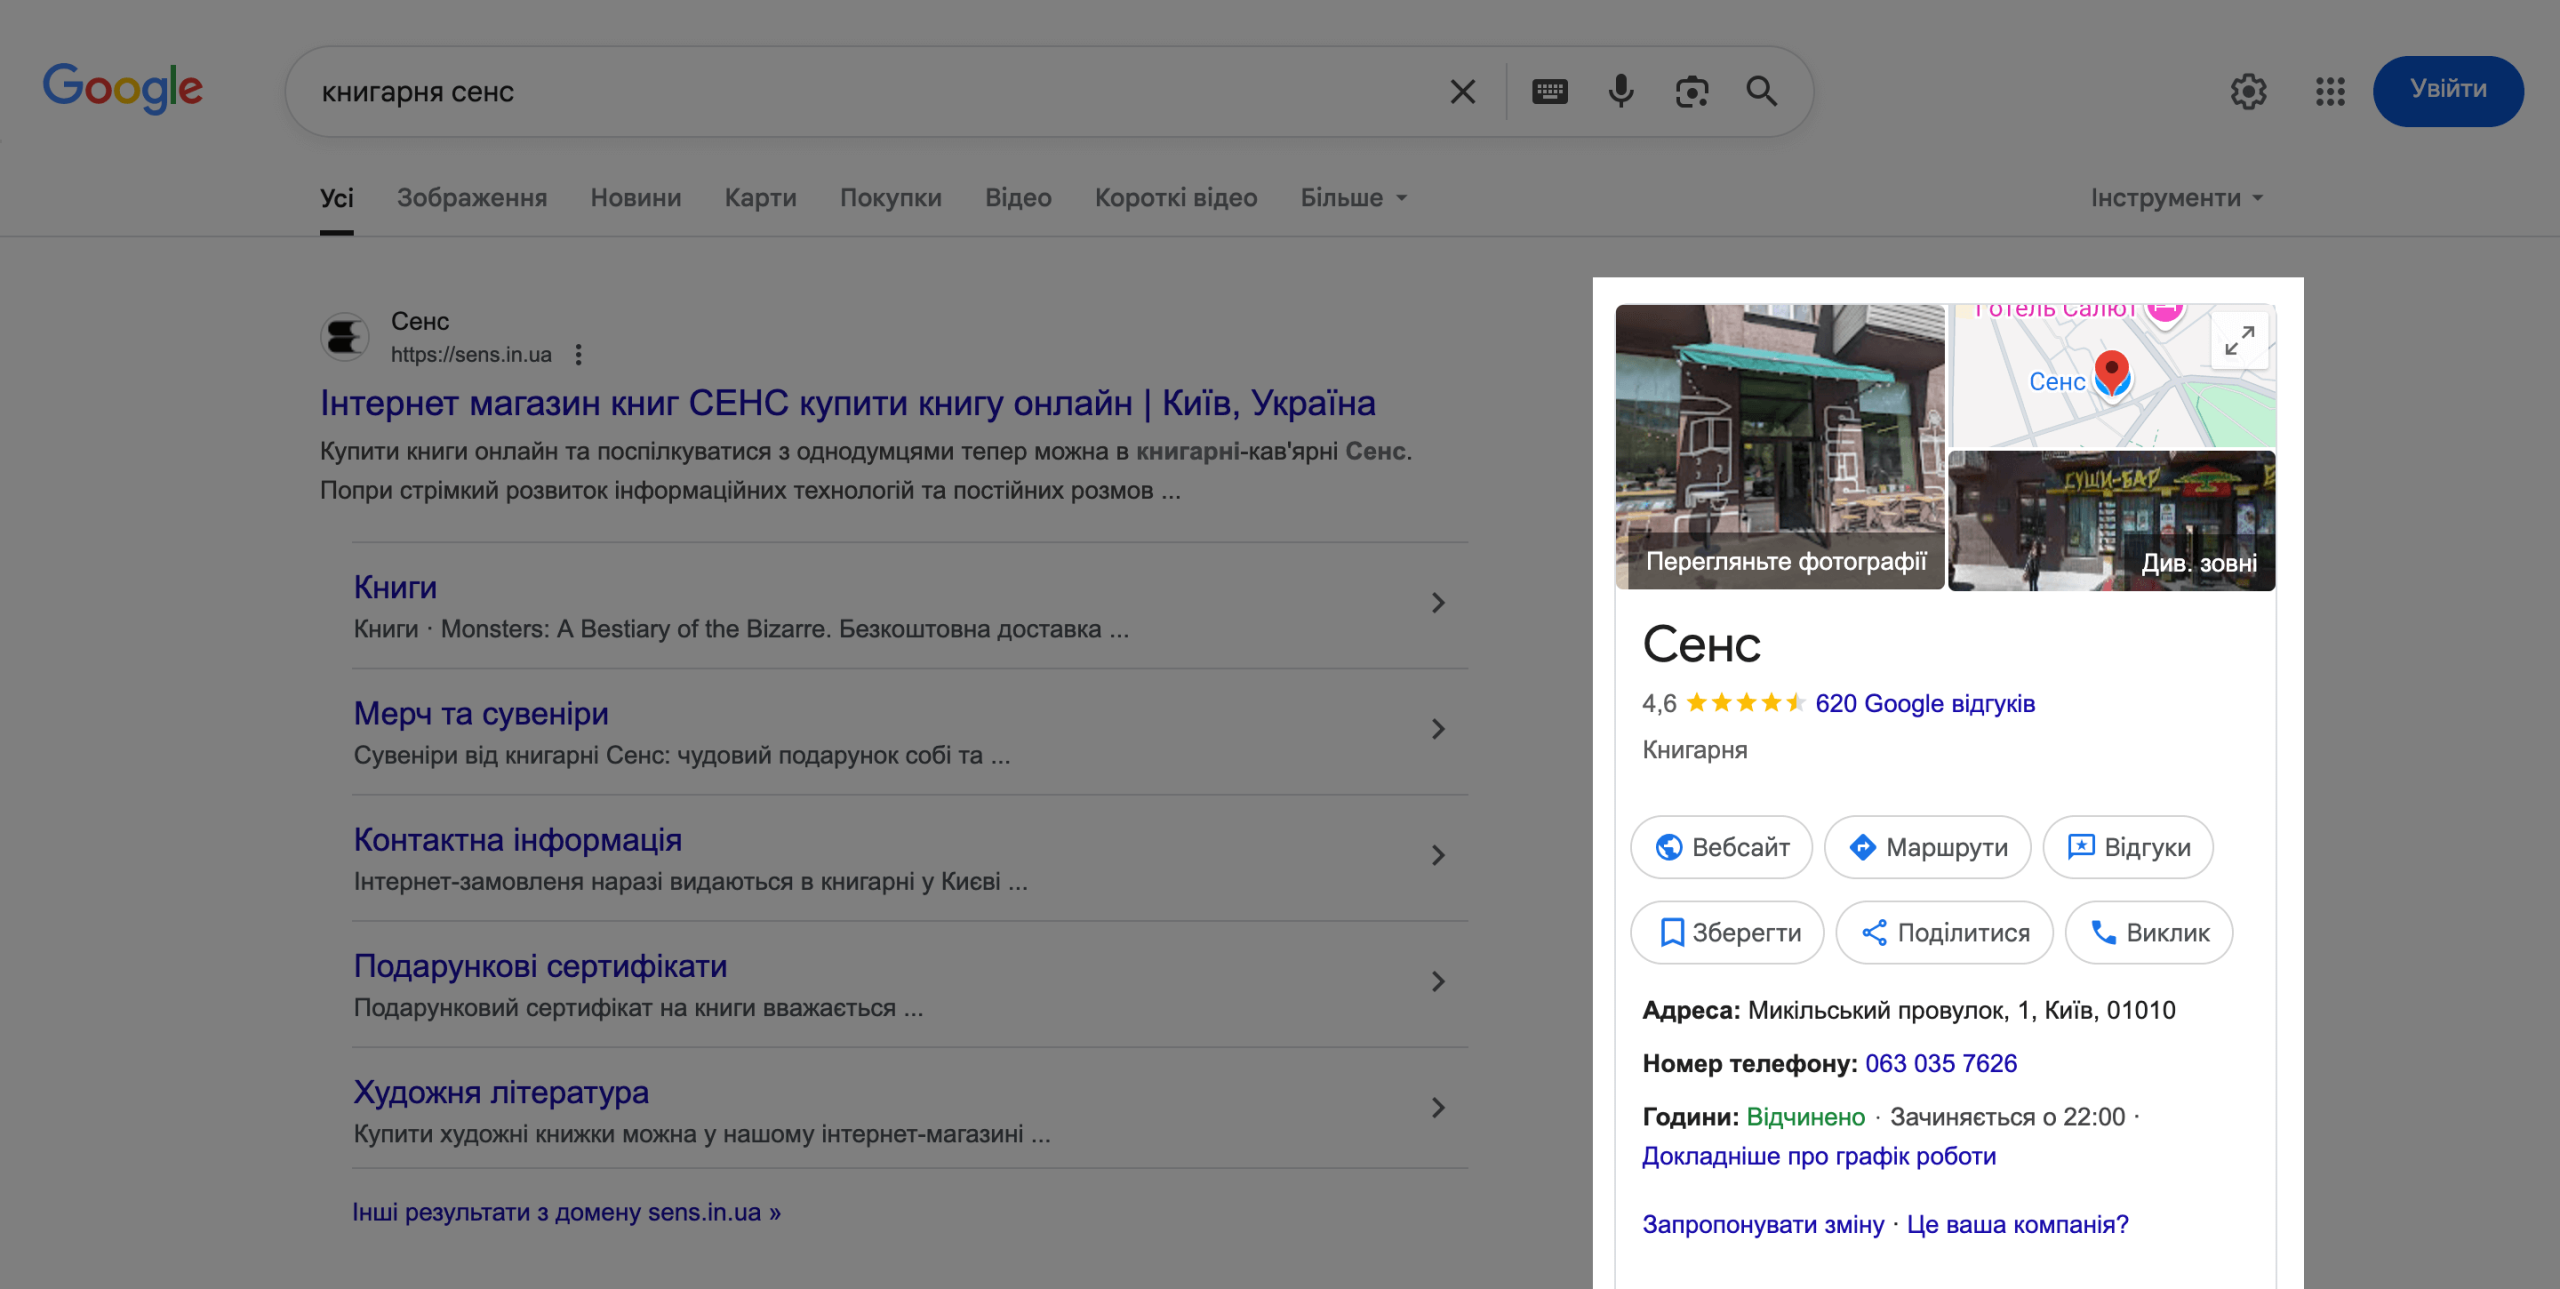
Task: Expand the Мерч та сувеніри chevron
Action: [x=1438, y=729]
